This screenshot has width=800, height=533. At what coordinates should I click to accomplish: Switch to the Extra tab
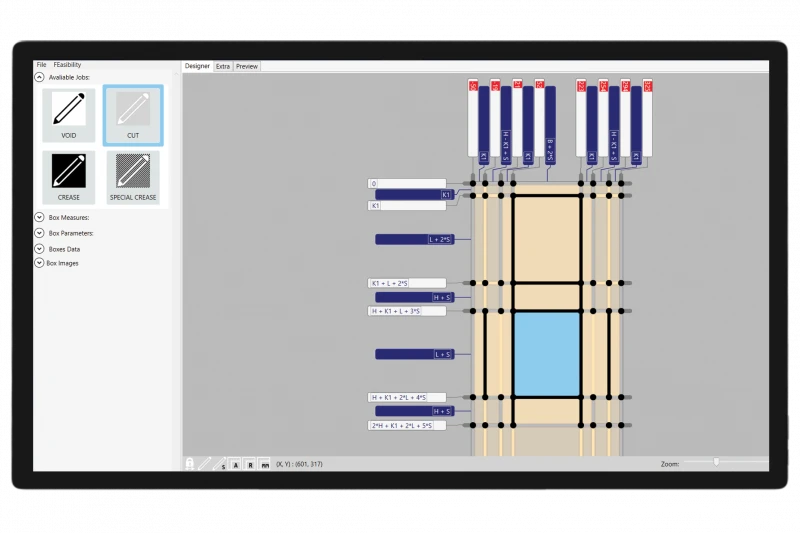tap(223, 66)
